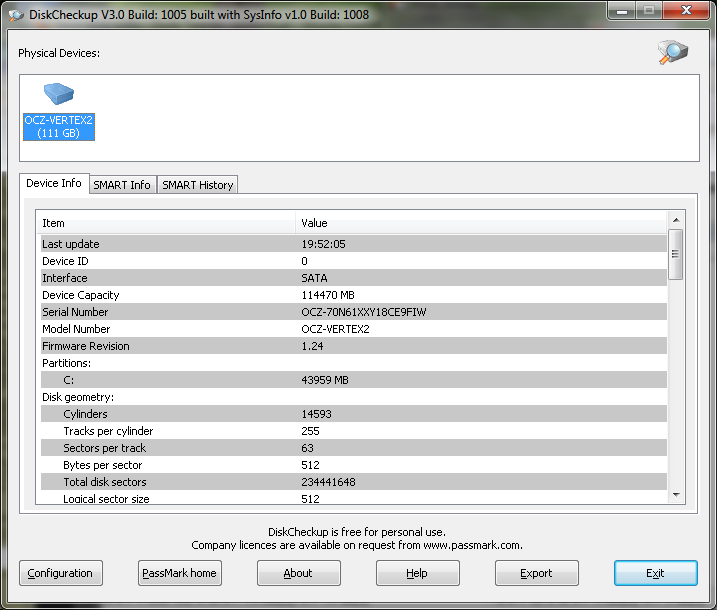Open the SMART History tab
This screenshot has width=717, height=610.
[x=198, y=185]
